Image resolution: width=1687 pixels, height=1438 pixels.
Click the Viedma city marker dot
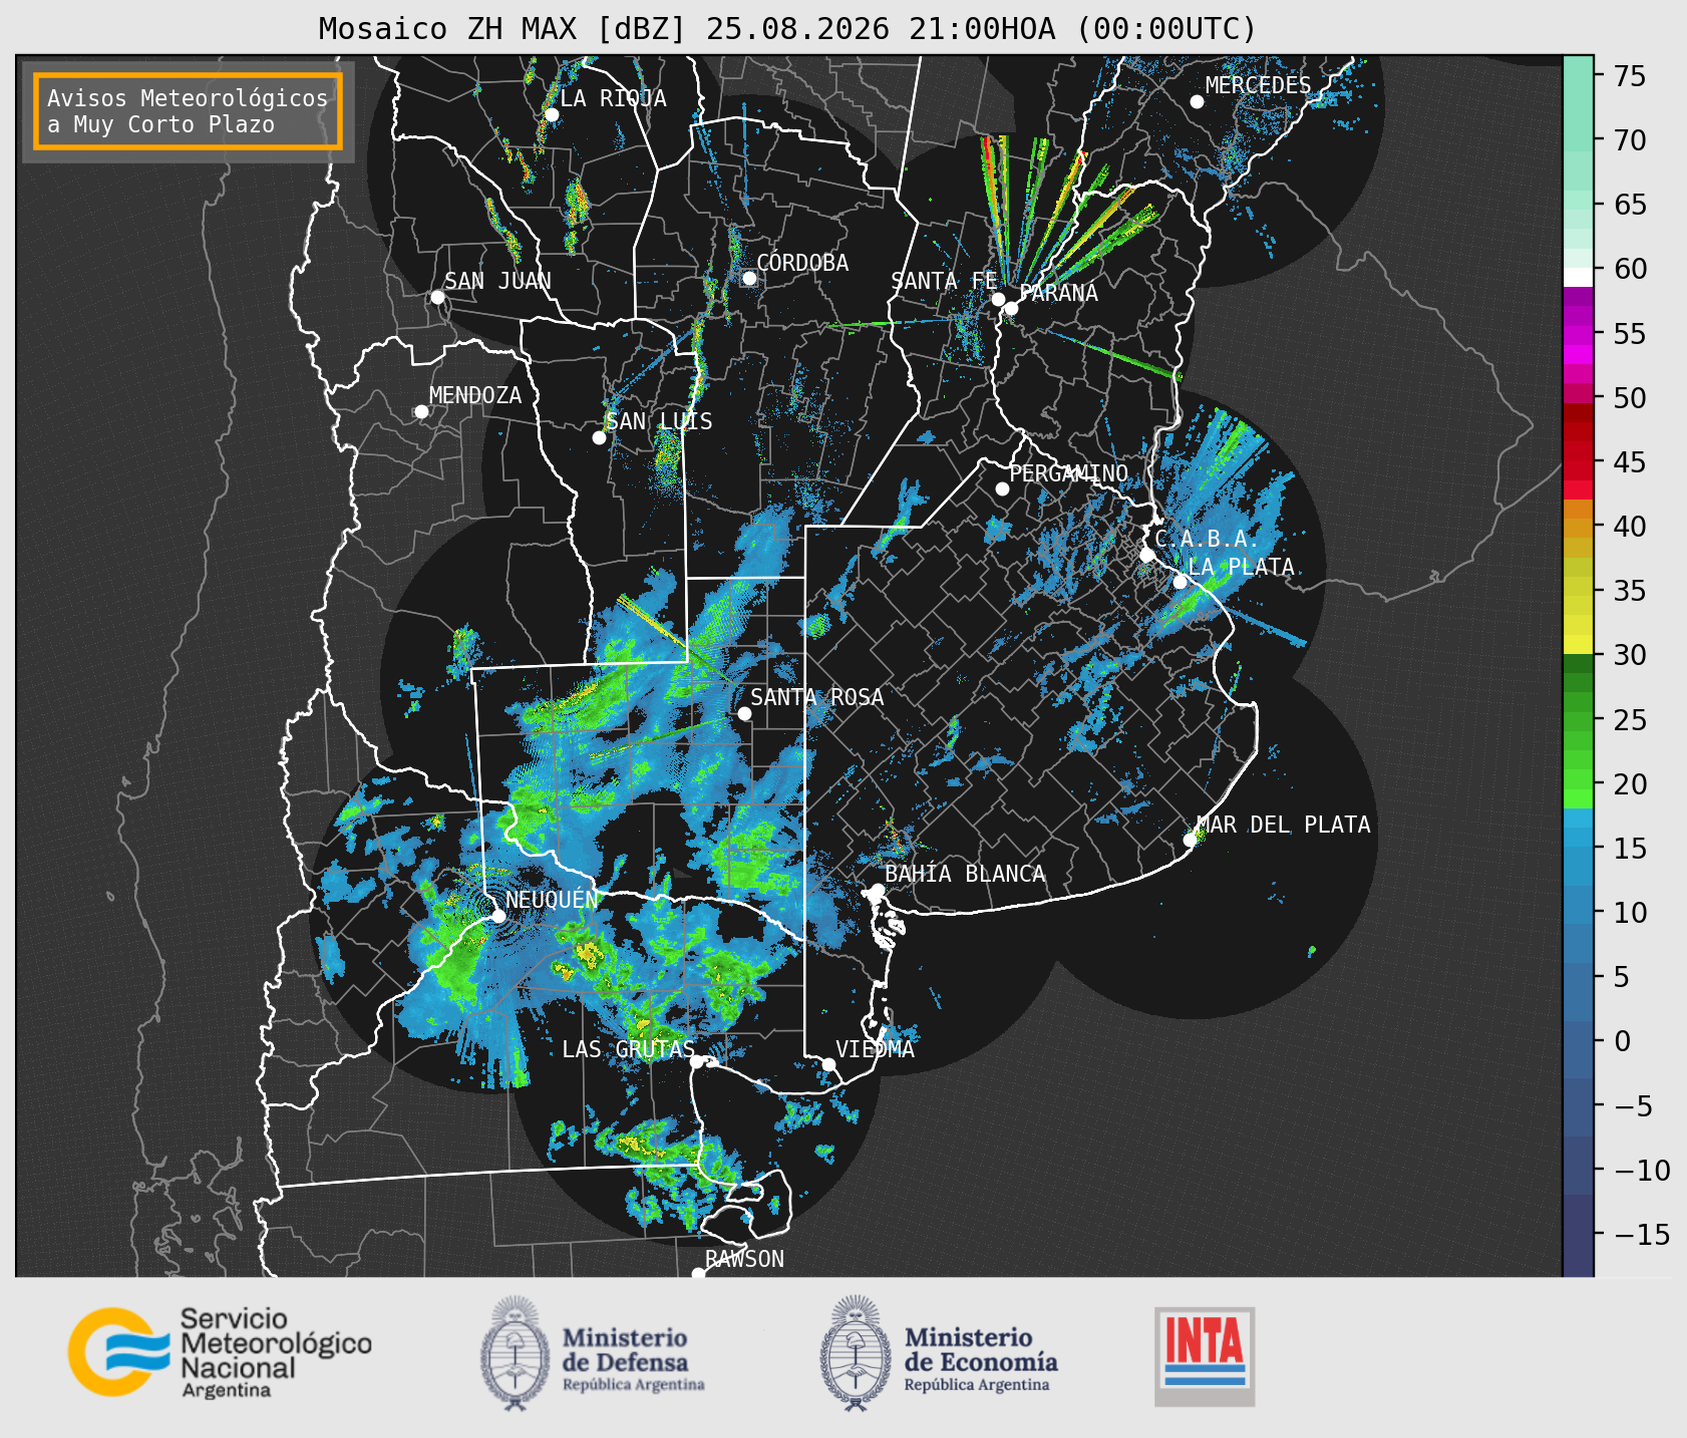pyautogui.click(x=828, y=1064)
